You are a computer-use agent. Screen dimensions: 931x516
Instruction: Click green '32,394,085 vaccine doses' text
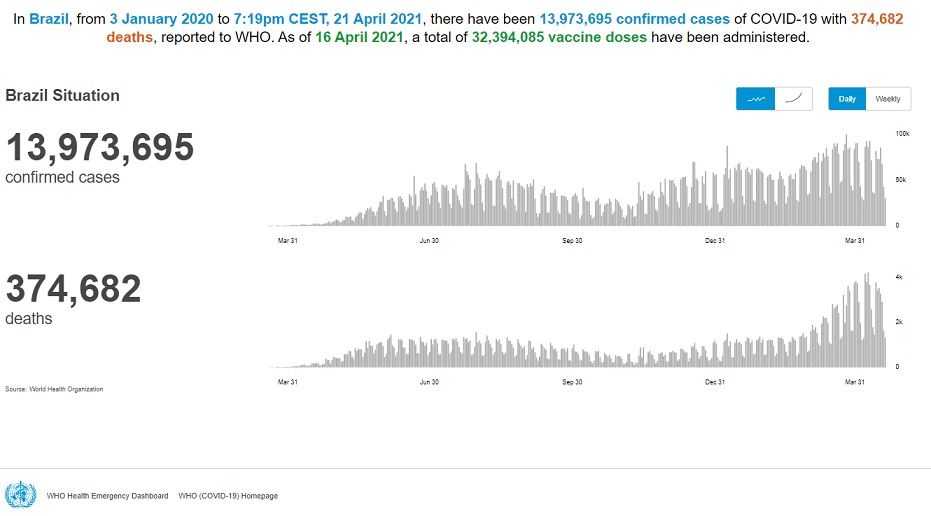(559, 37)
